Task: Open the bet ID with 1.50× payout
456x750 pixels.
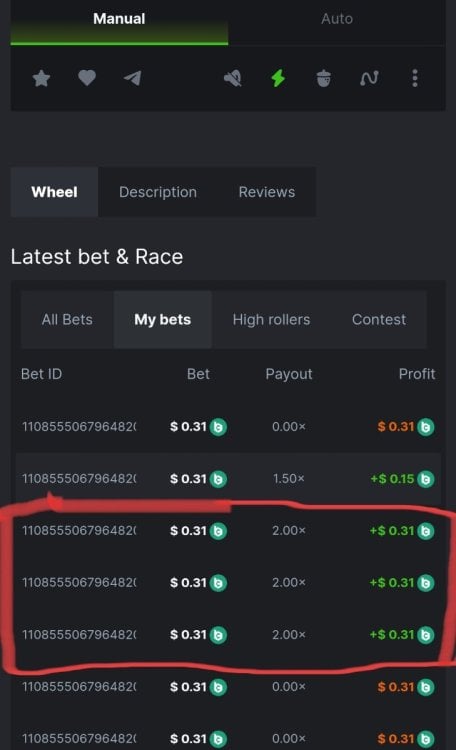Action: coord(79,479)
